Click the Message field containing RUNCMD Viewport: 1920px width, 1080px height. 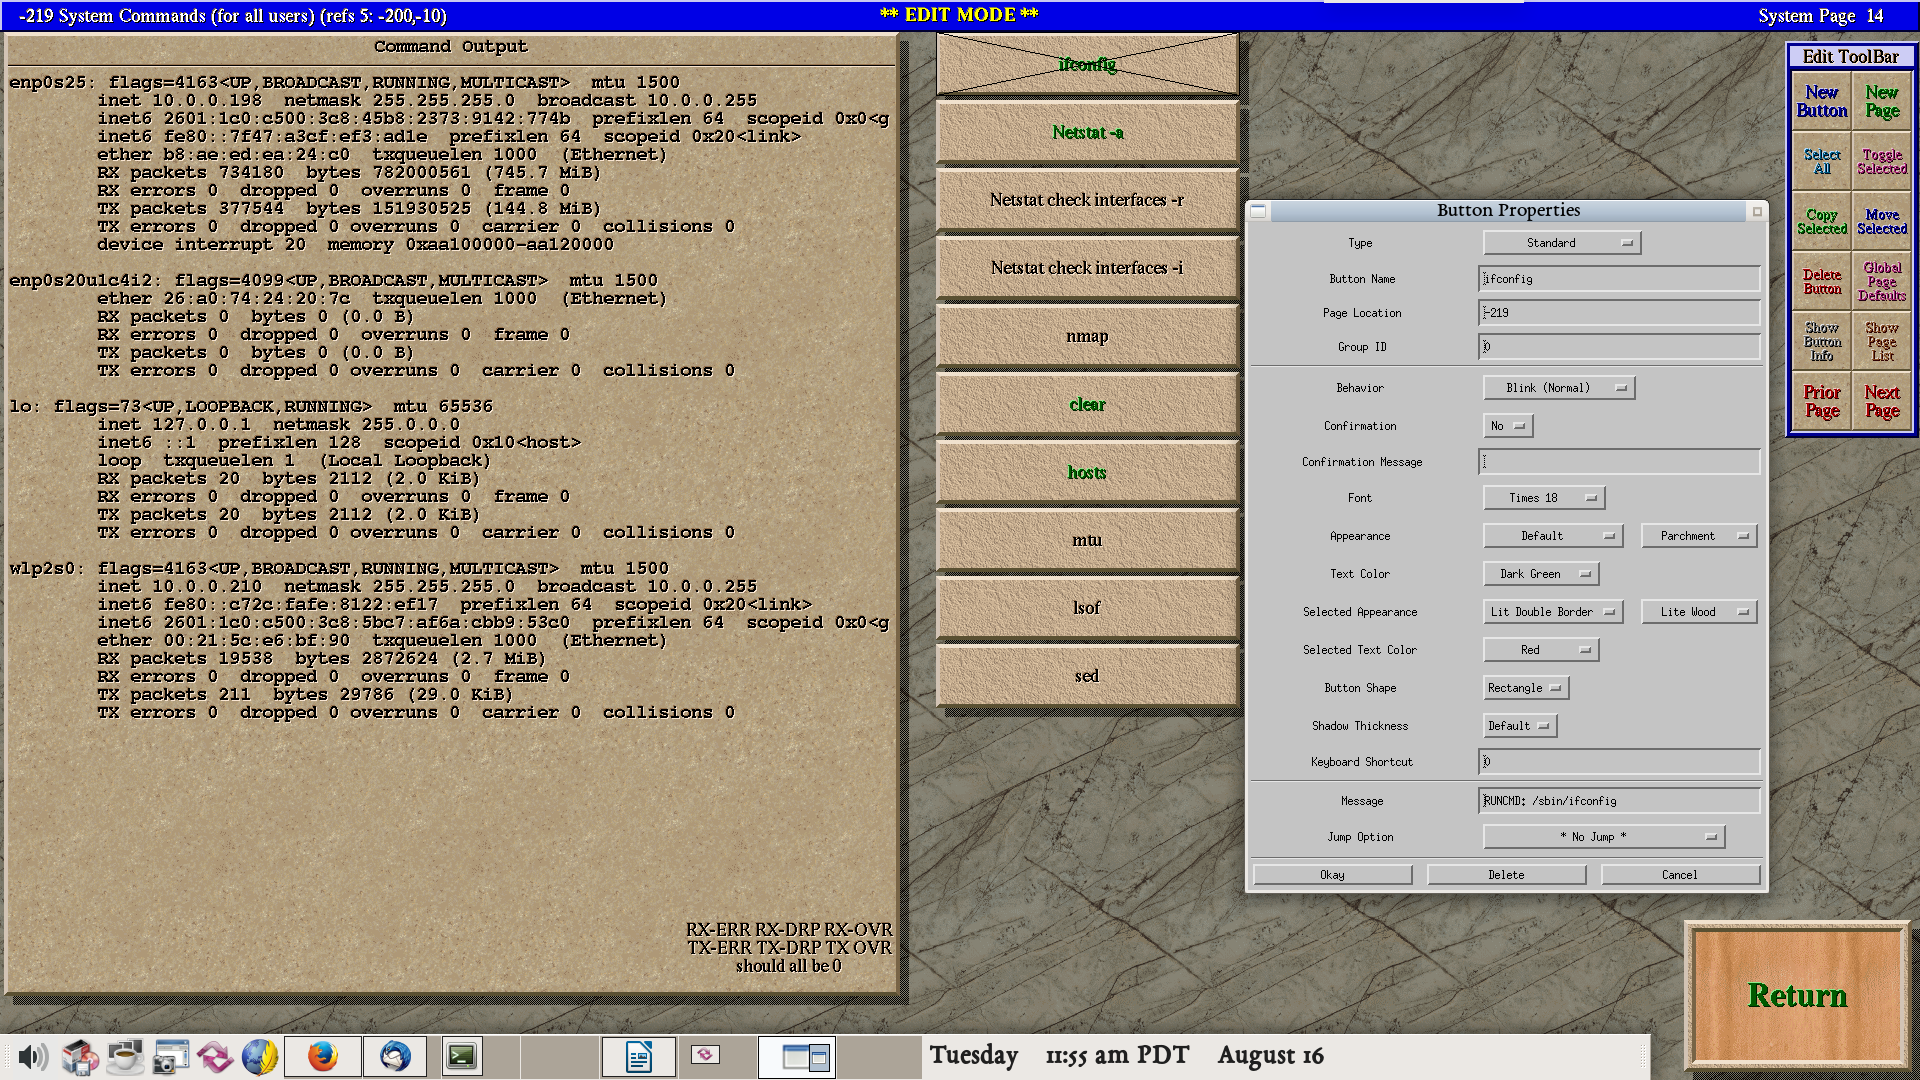(1618, 801)
